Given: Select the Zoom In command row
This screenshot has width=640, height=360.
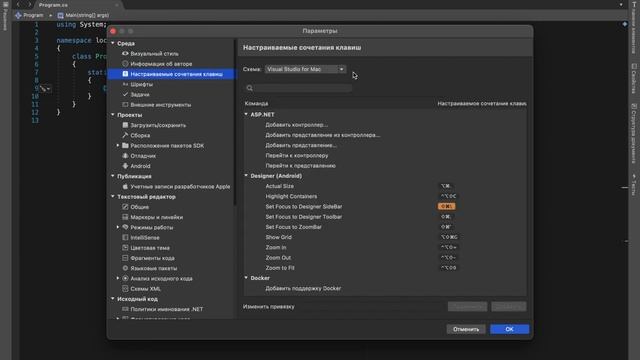Looking at the screenshot, I should coord(385,247).
